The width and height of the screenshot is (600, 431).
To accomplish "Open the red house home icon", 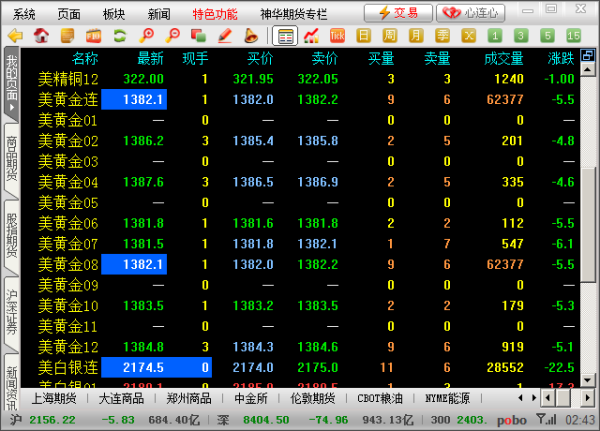I will point(41,36).
